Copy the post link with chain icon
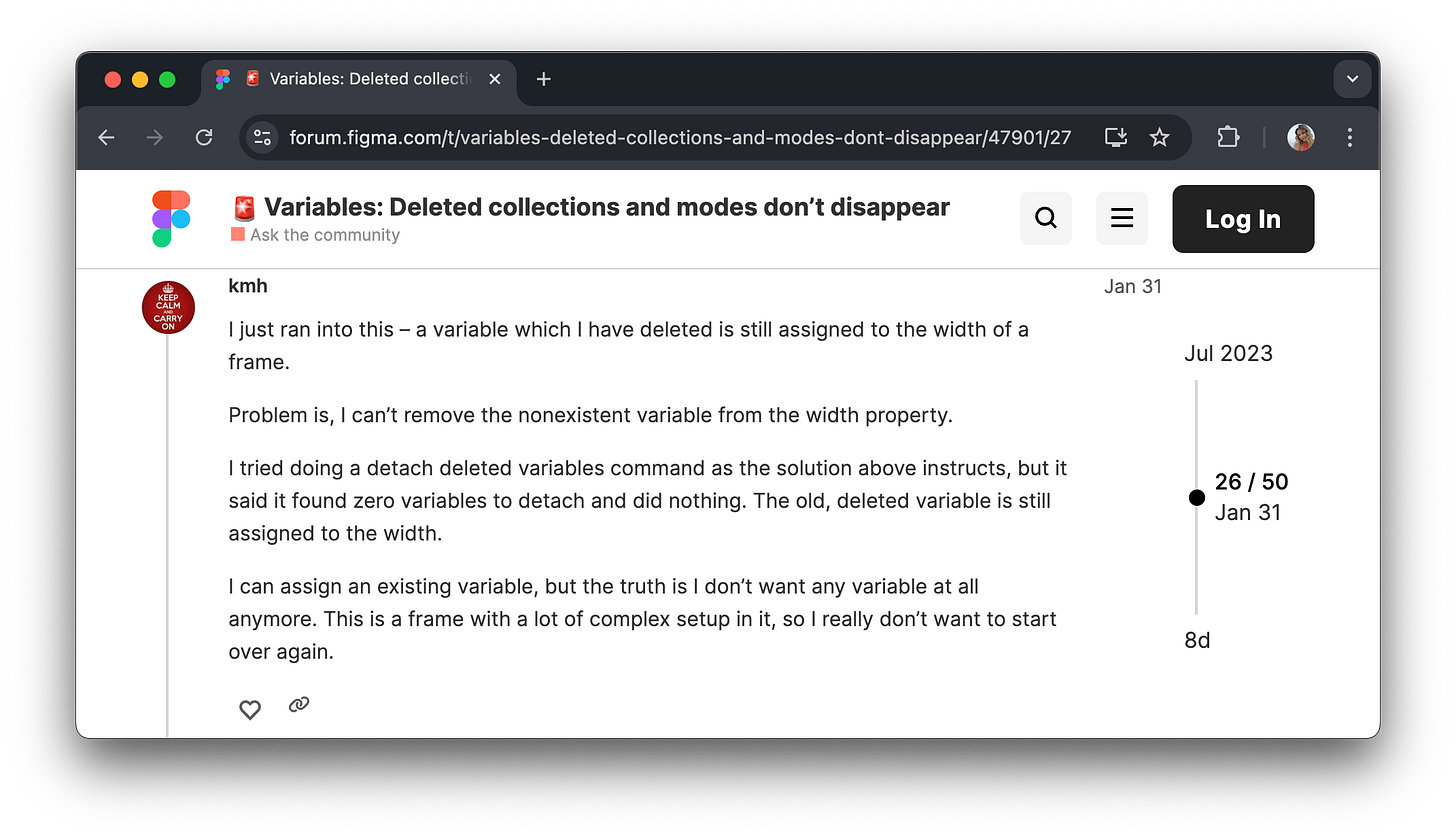This screenshot has height=839, width=1456. 299,705
